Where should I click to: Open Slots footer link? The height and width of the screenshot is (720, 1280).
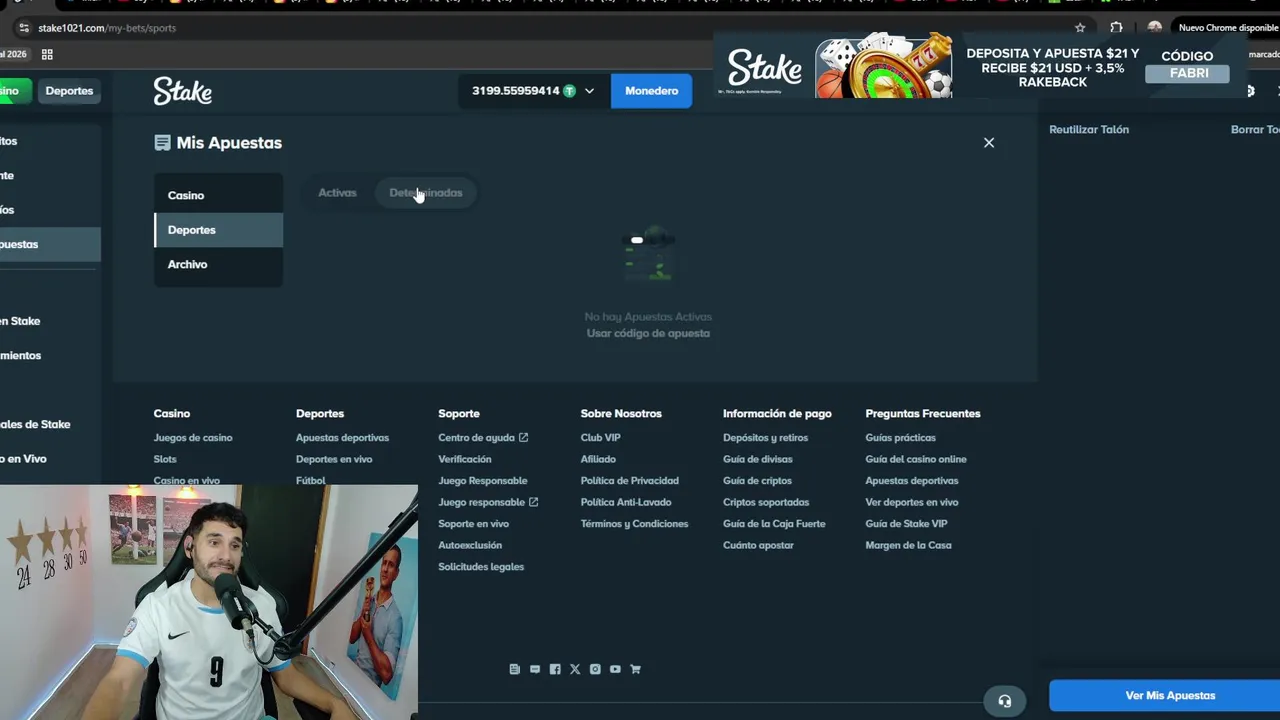(x=165, y=459)
